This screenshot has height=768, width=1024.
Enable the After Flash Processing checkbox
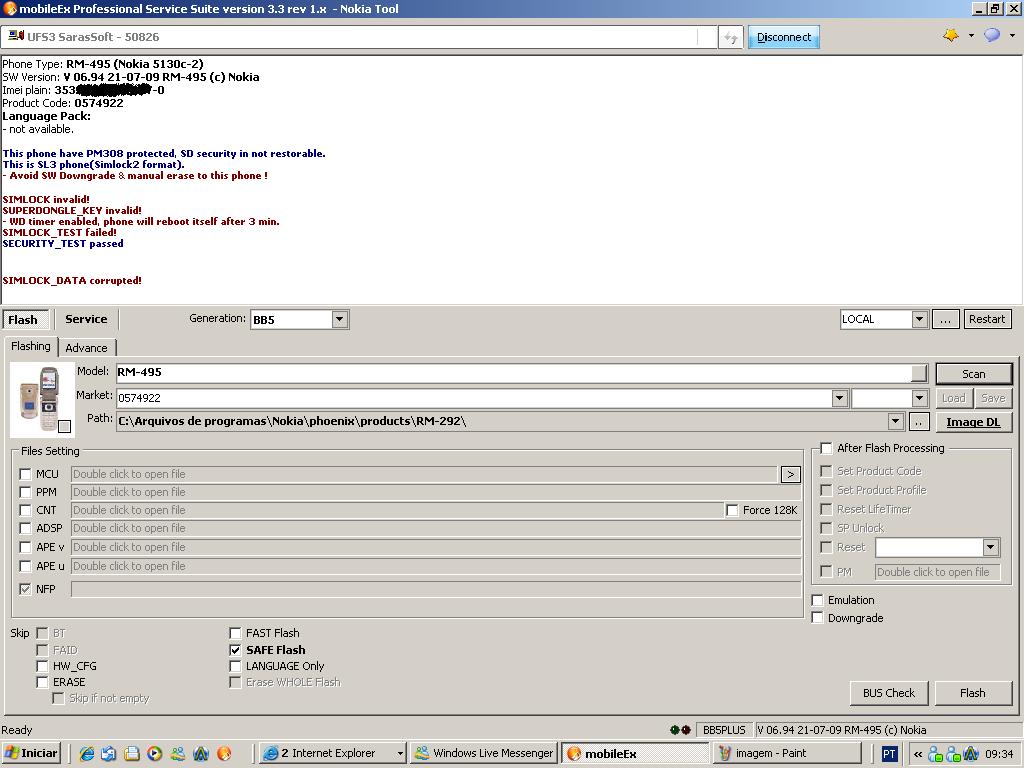click(x=827, y=448)
